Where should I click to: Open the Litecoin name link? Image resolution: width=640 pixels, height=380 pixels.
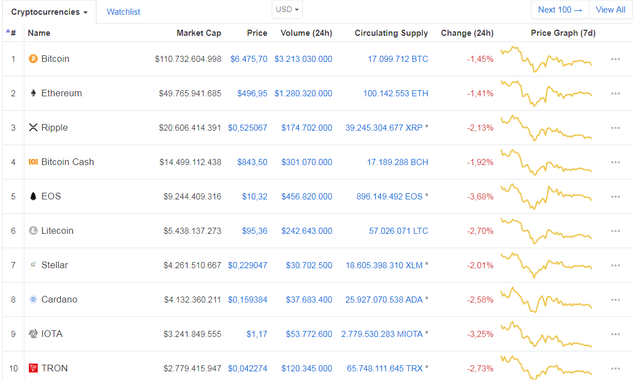click(57, 231)
